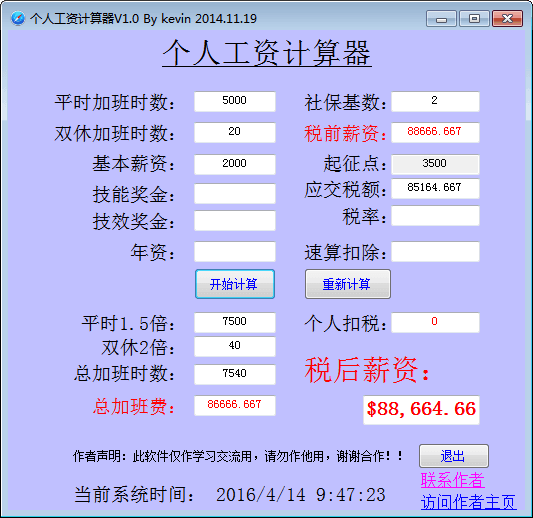Click the 基本薪资 input field
Screen dimensions: 533x518
(x=235, y=165)
